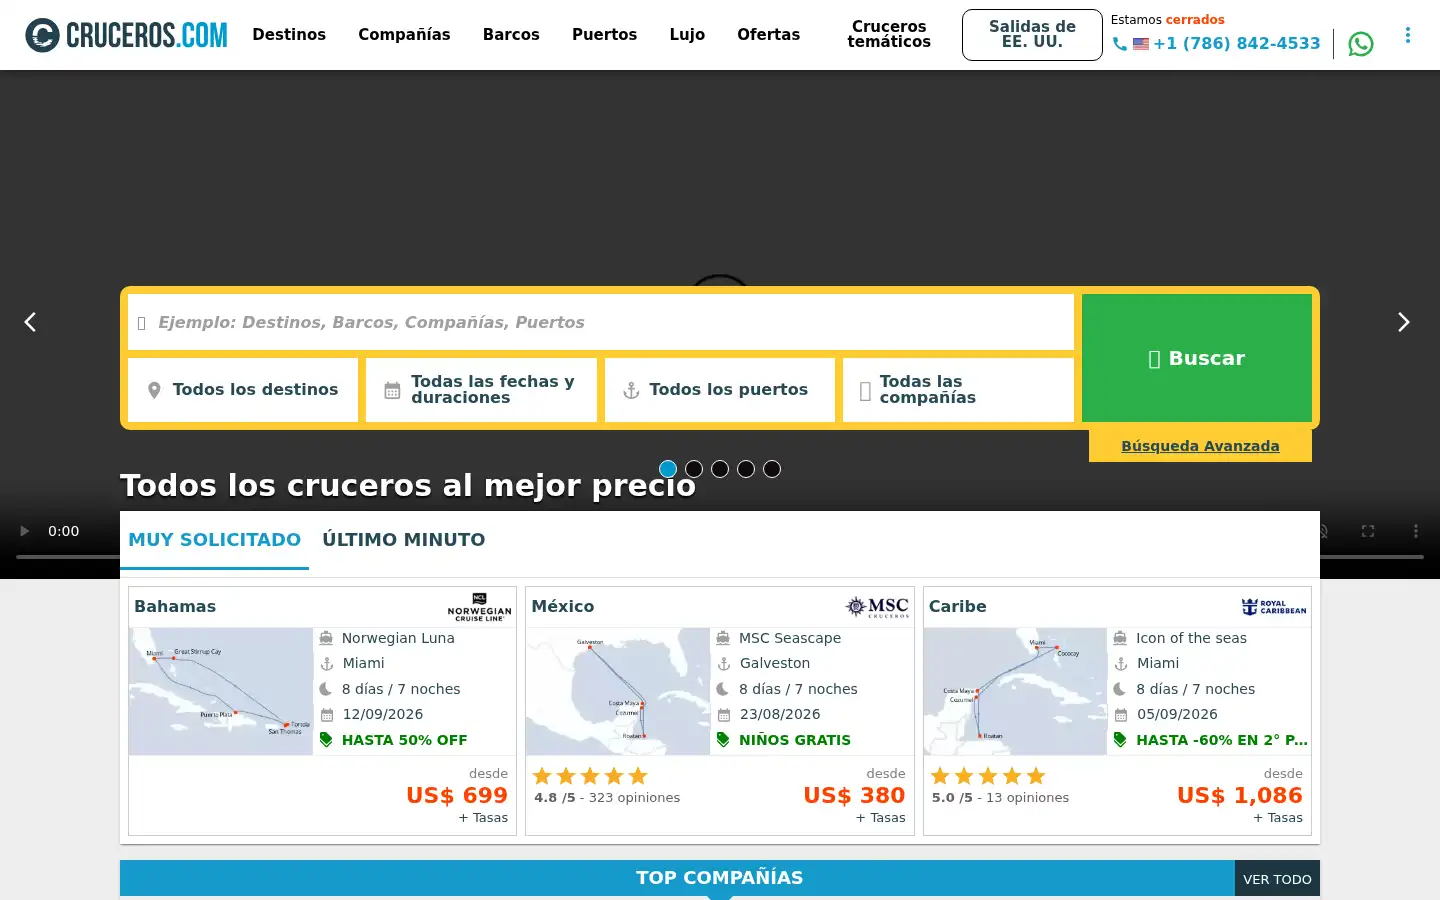Click departure date 12/09/2026
This screenshot has width=1440, height=900.
[383, 714]
